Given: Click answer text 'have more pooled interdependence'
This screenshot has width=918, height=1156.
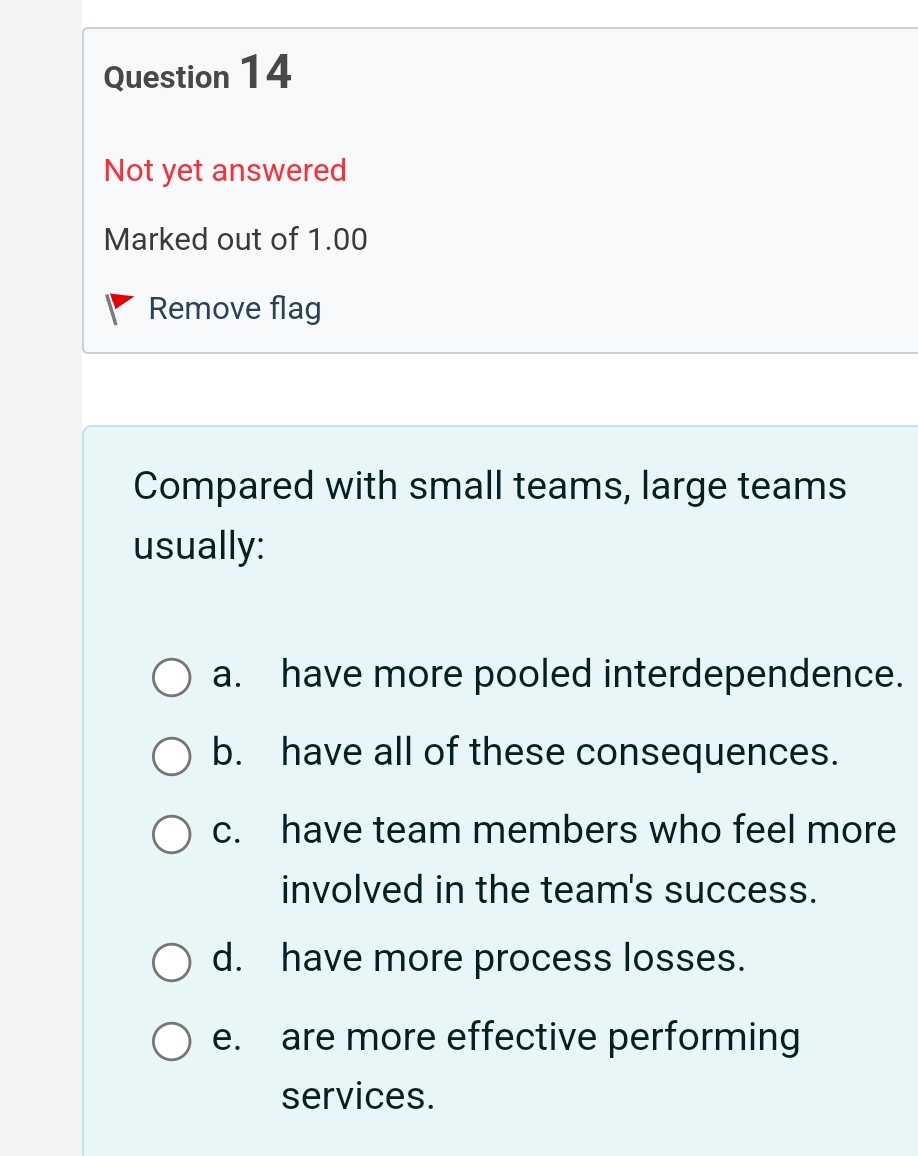Looking at the screenshot, I should tap(592, 674).
